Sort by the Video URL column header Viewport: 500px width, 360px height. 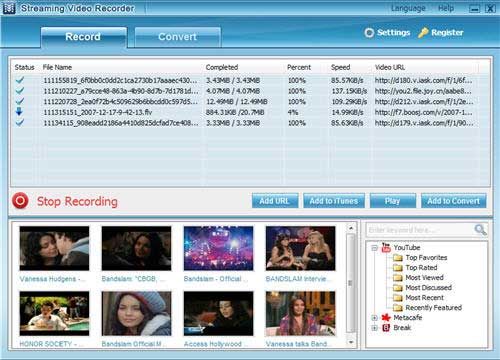pos(390,67)
